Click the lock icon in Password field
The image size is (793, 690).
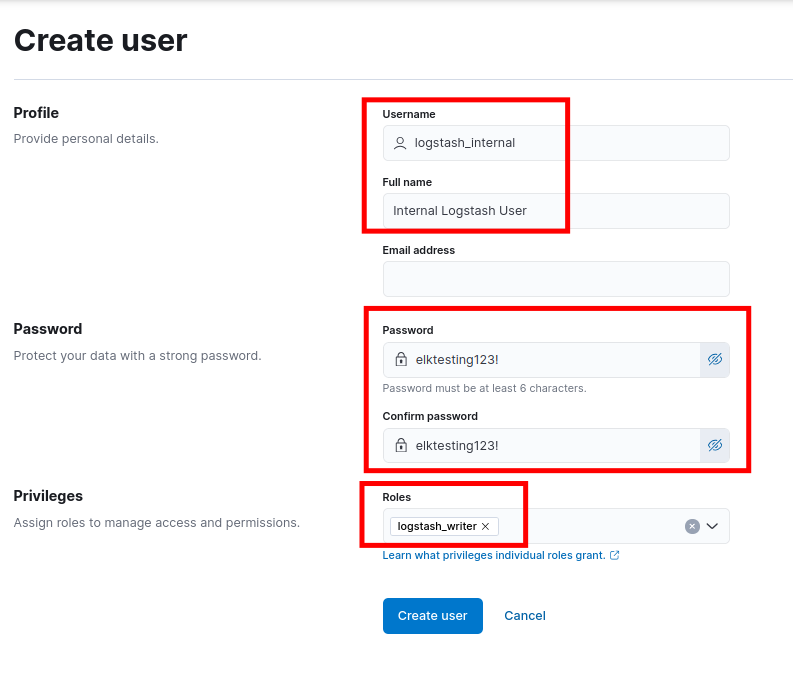(x=401, y=359)
